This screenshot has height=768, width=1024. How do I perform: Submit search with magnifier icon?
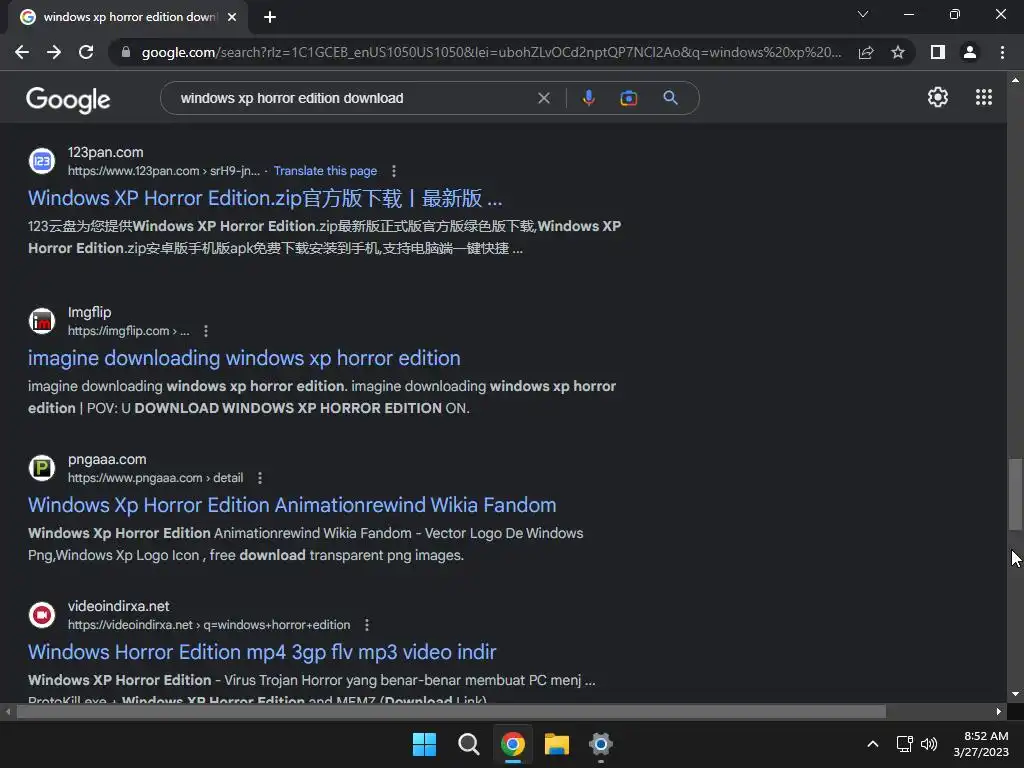(x=670, y=98)
